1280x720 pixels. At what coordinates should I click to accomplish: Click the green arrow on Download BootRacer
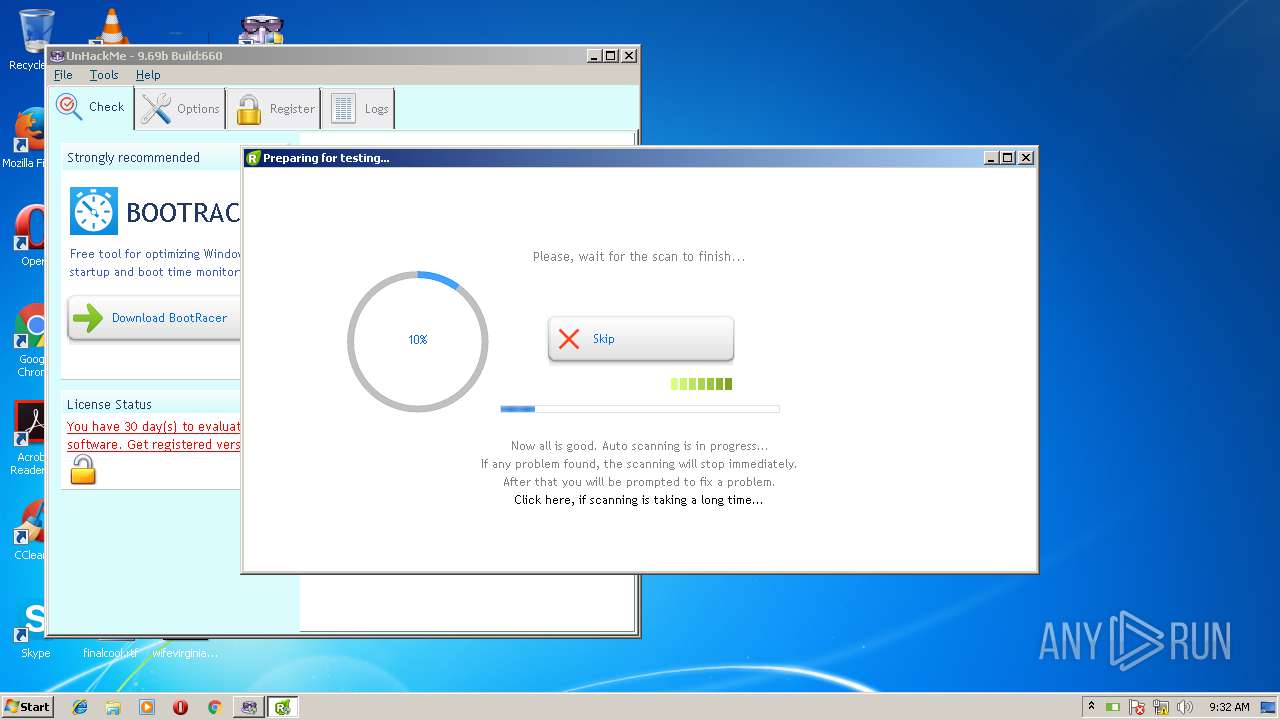(88, 318)
